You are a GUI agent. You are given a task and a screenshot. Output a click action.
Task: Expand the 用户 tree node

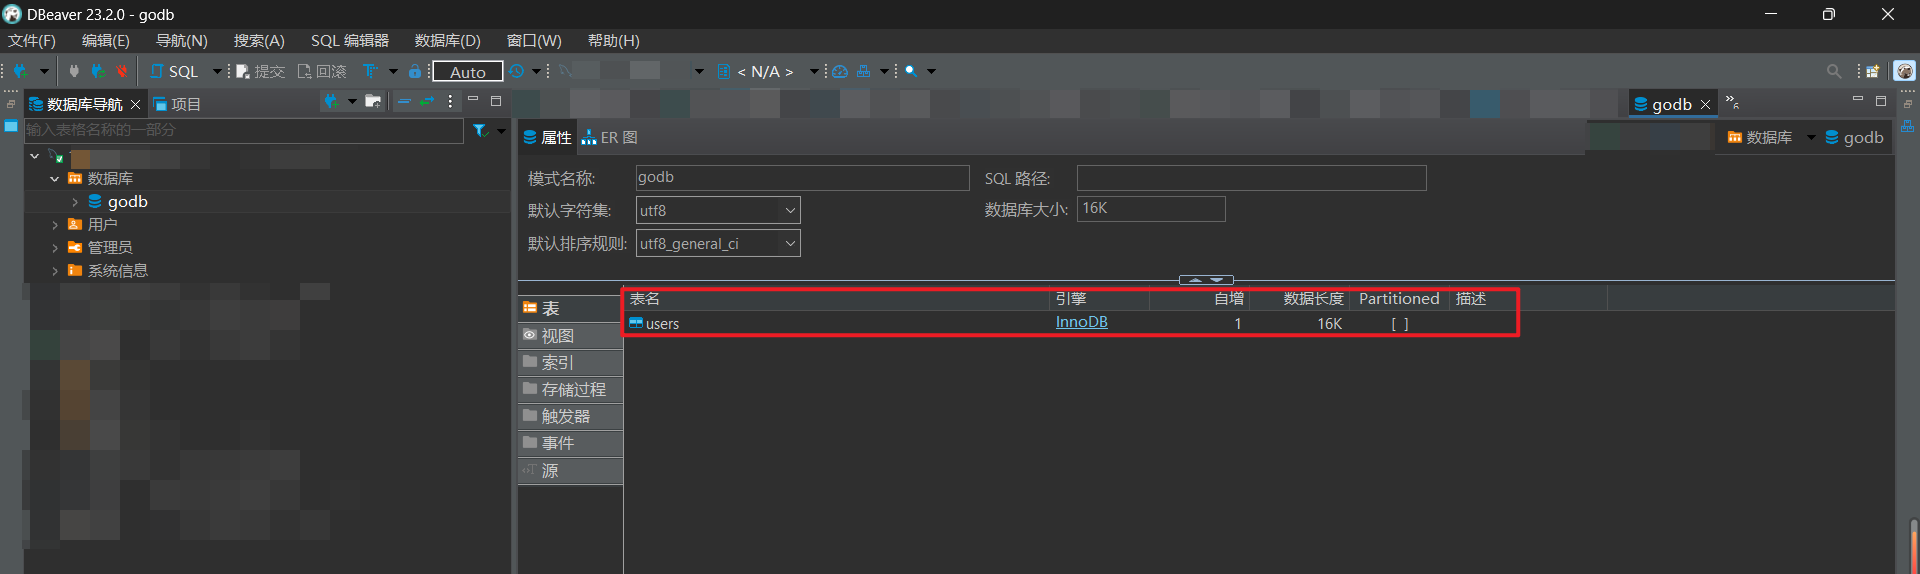point(54,225)
